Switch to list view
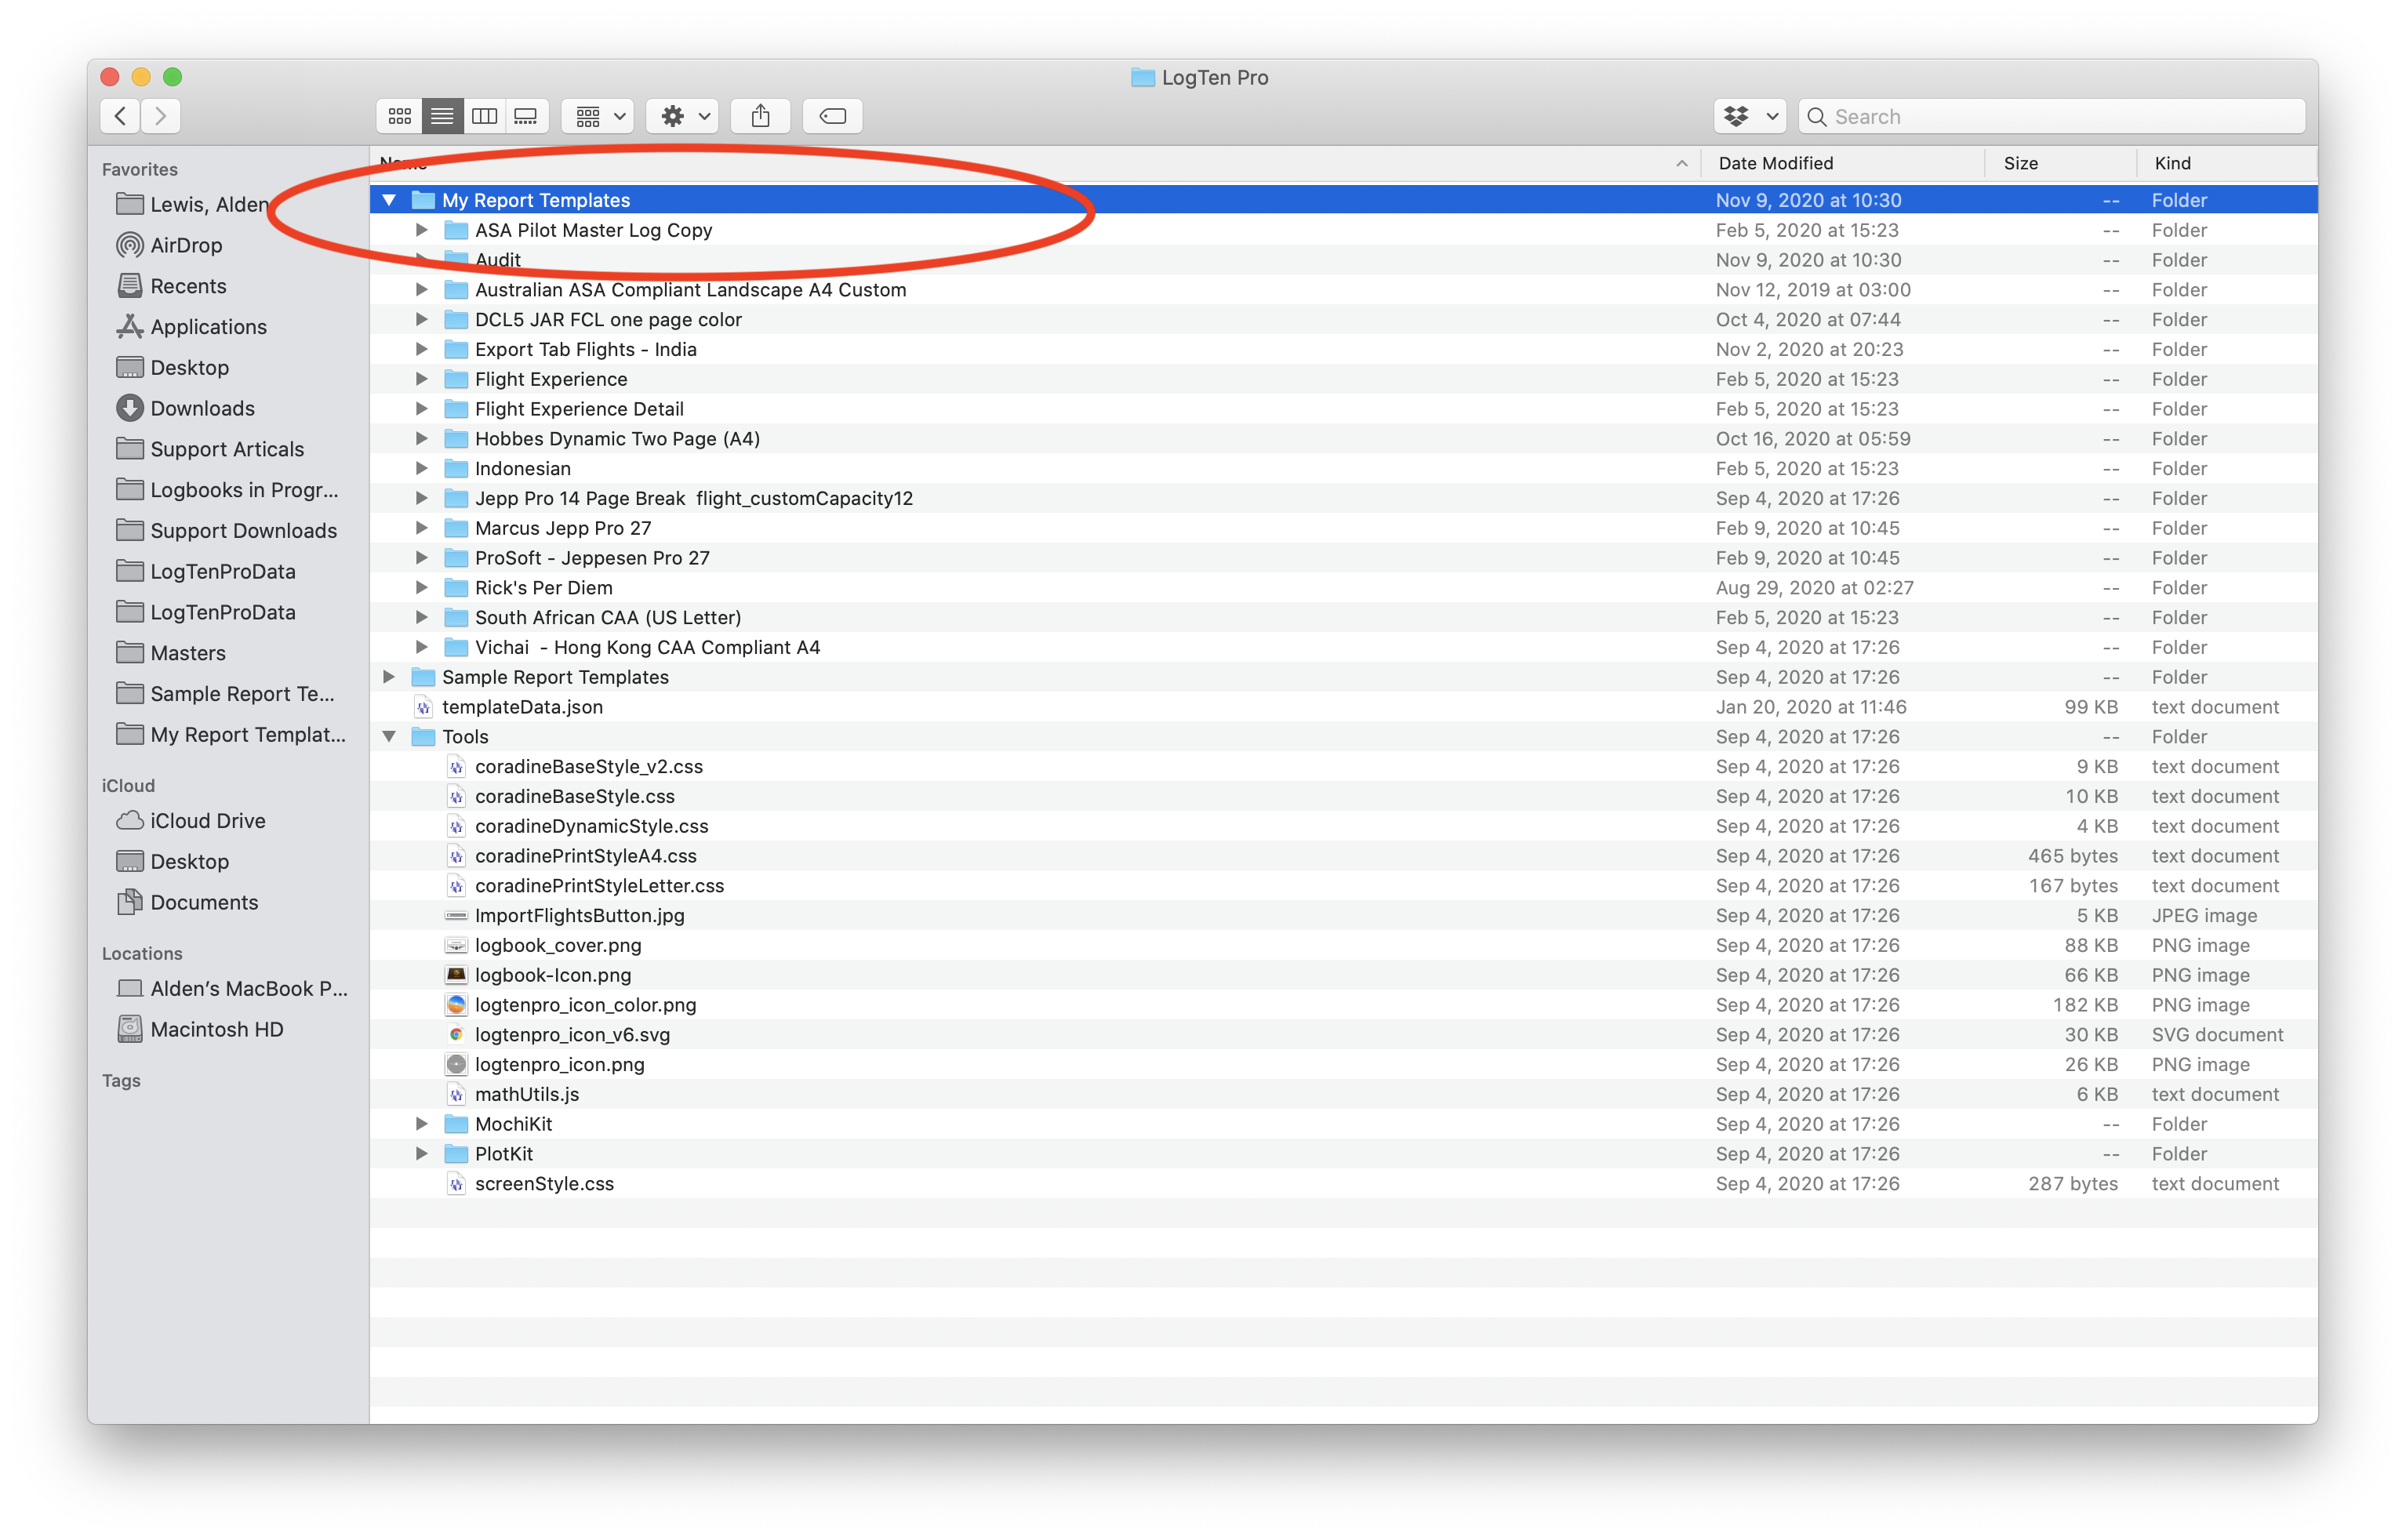Viewport: 2406px width, 1540px height. (x=442, y=116)
